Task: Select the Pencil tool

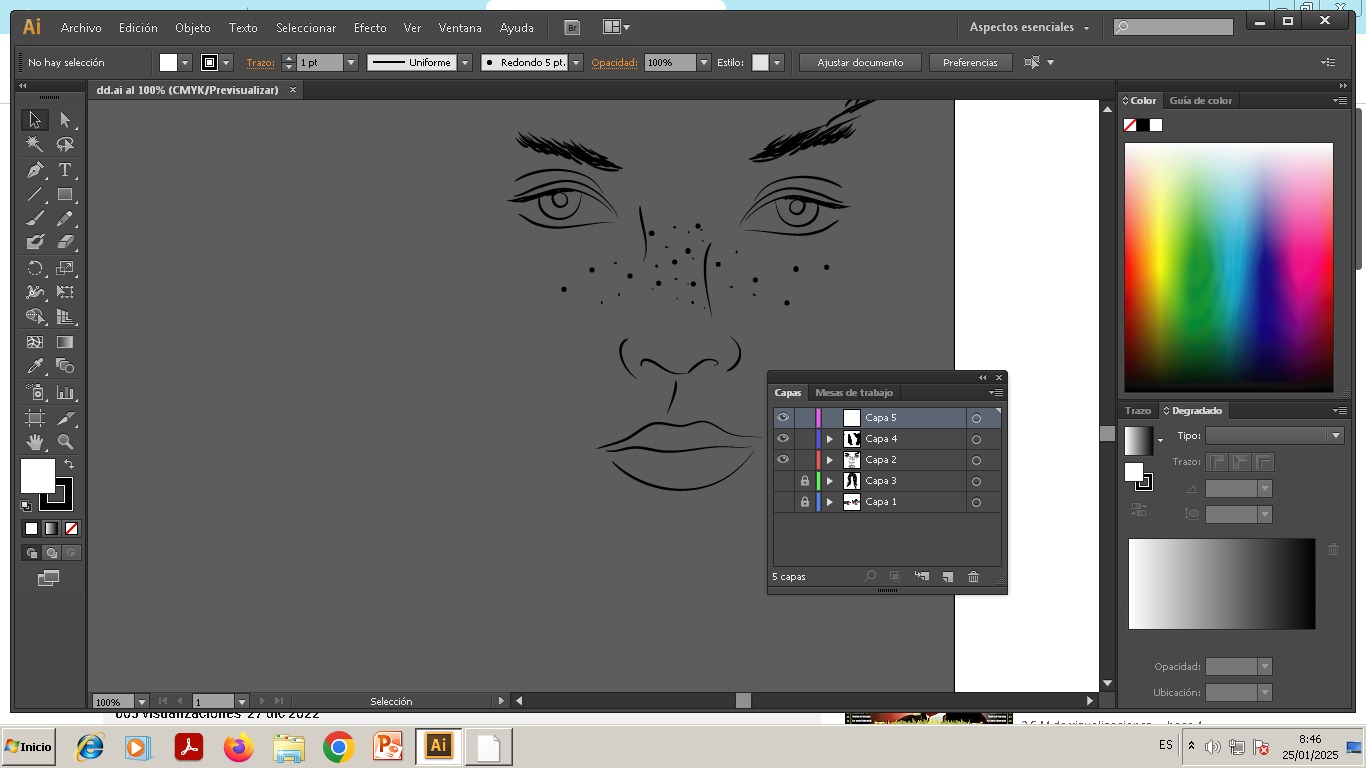Action: coord(65,218)
